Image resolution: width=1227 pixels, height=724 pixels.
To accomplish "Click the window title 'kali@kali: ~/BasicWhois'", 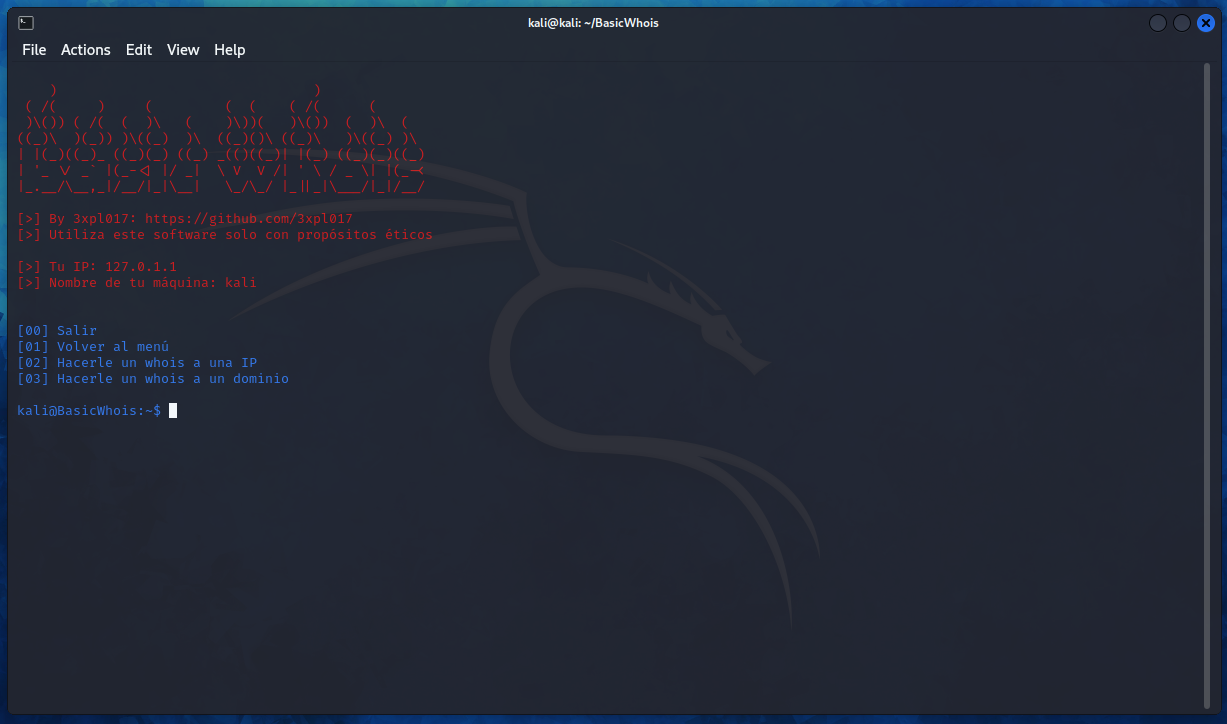I will tap(593, 23).
